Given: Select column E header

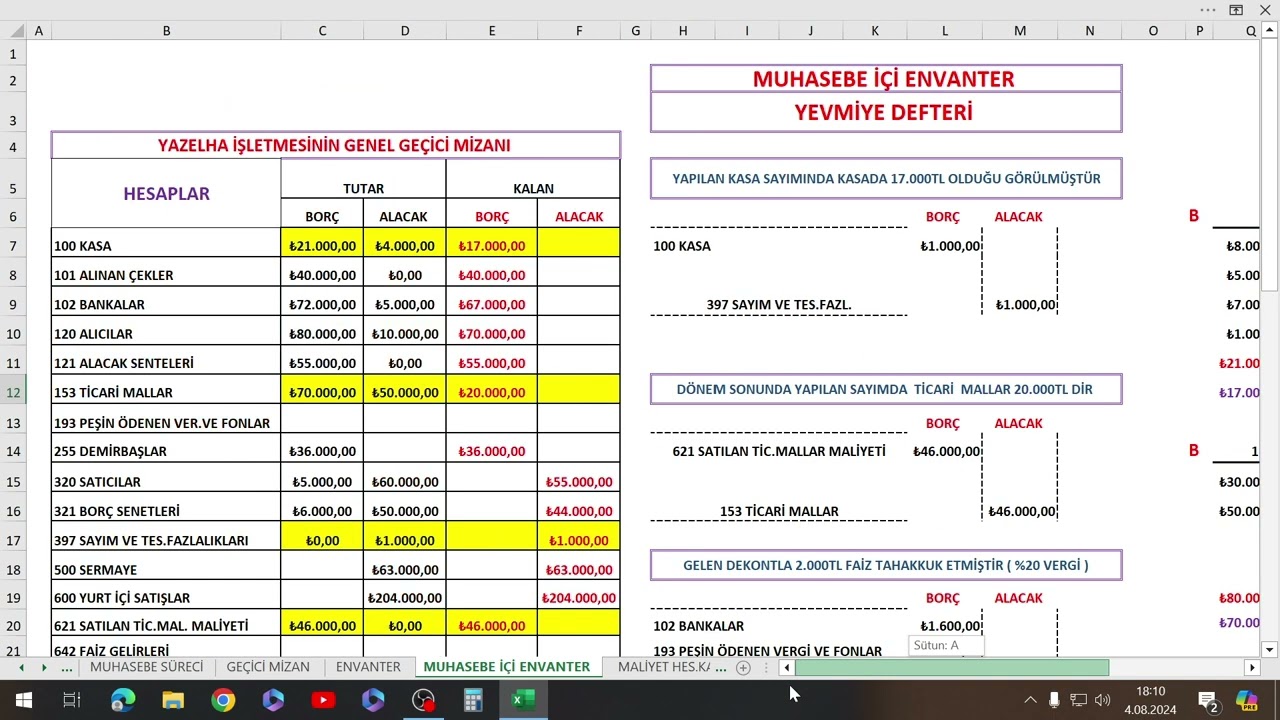Looking at the screenshot, I should [492, 31].
